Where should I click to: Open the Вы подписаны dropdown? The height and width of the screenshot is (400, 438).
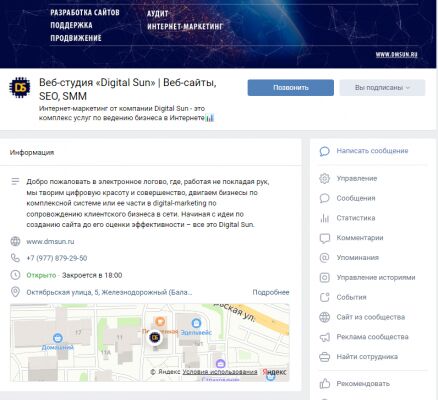point(382,88)
